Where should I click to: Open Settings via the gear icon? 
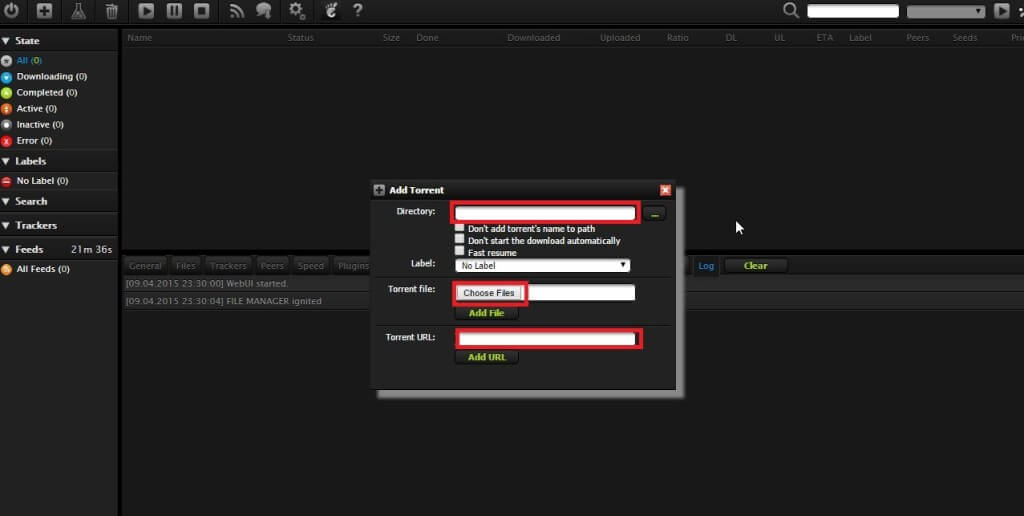[296, 11]
